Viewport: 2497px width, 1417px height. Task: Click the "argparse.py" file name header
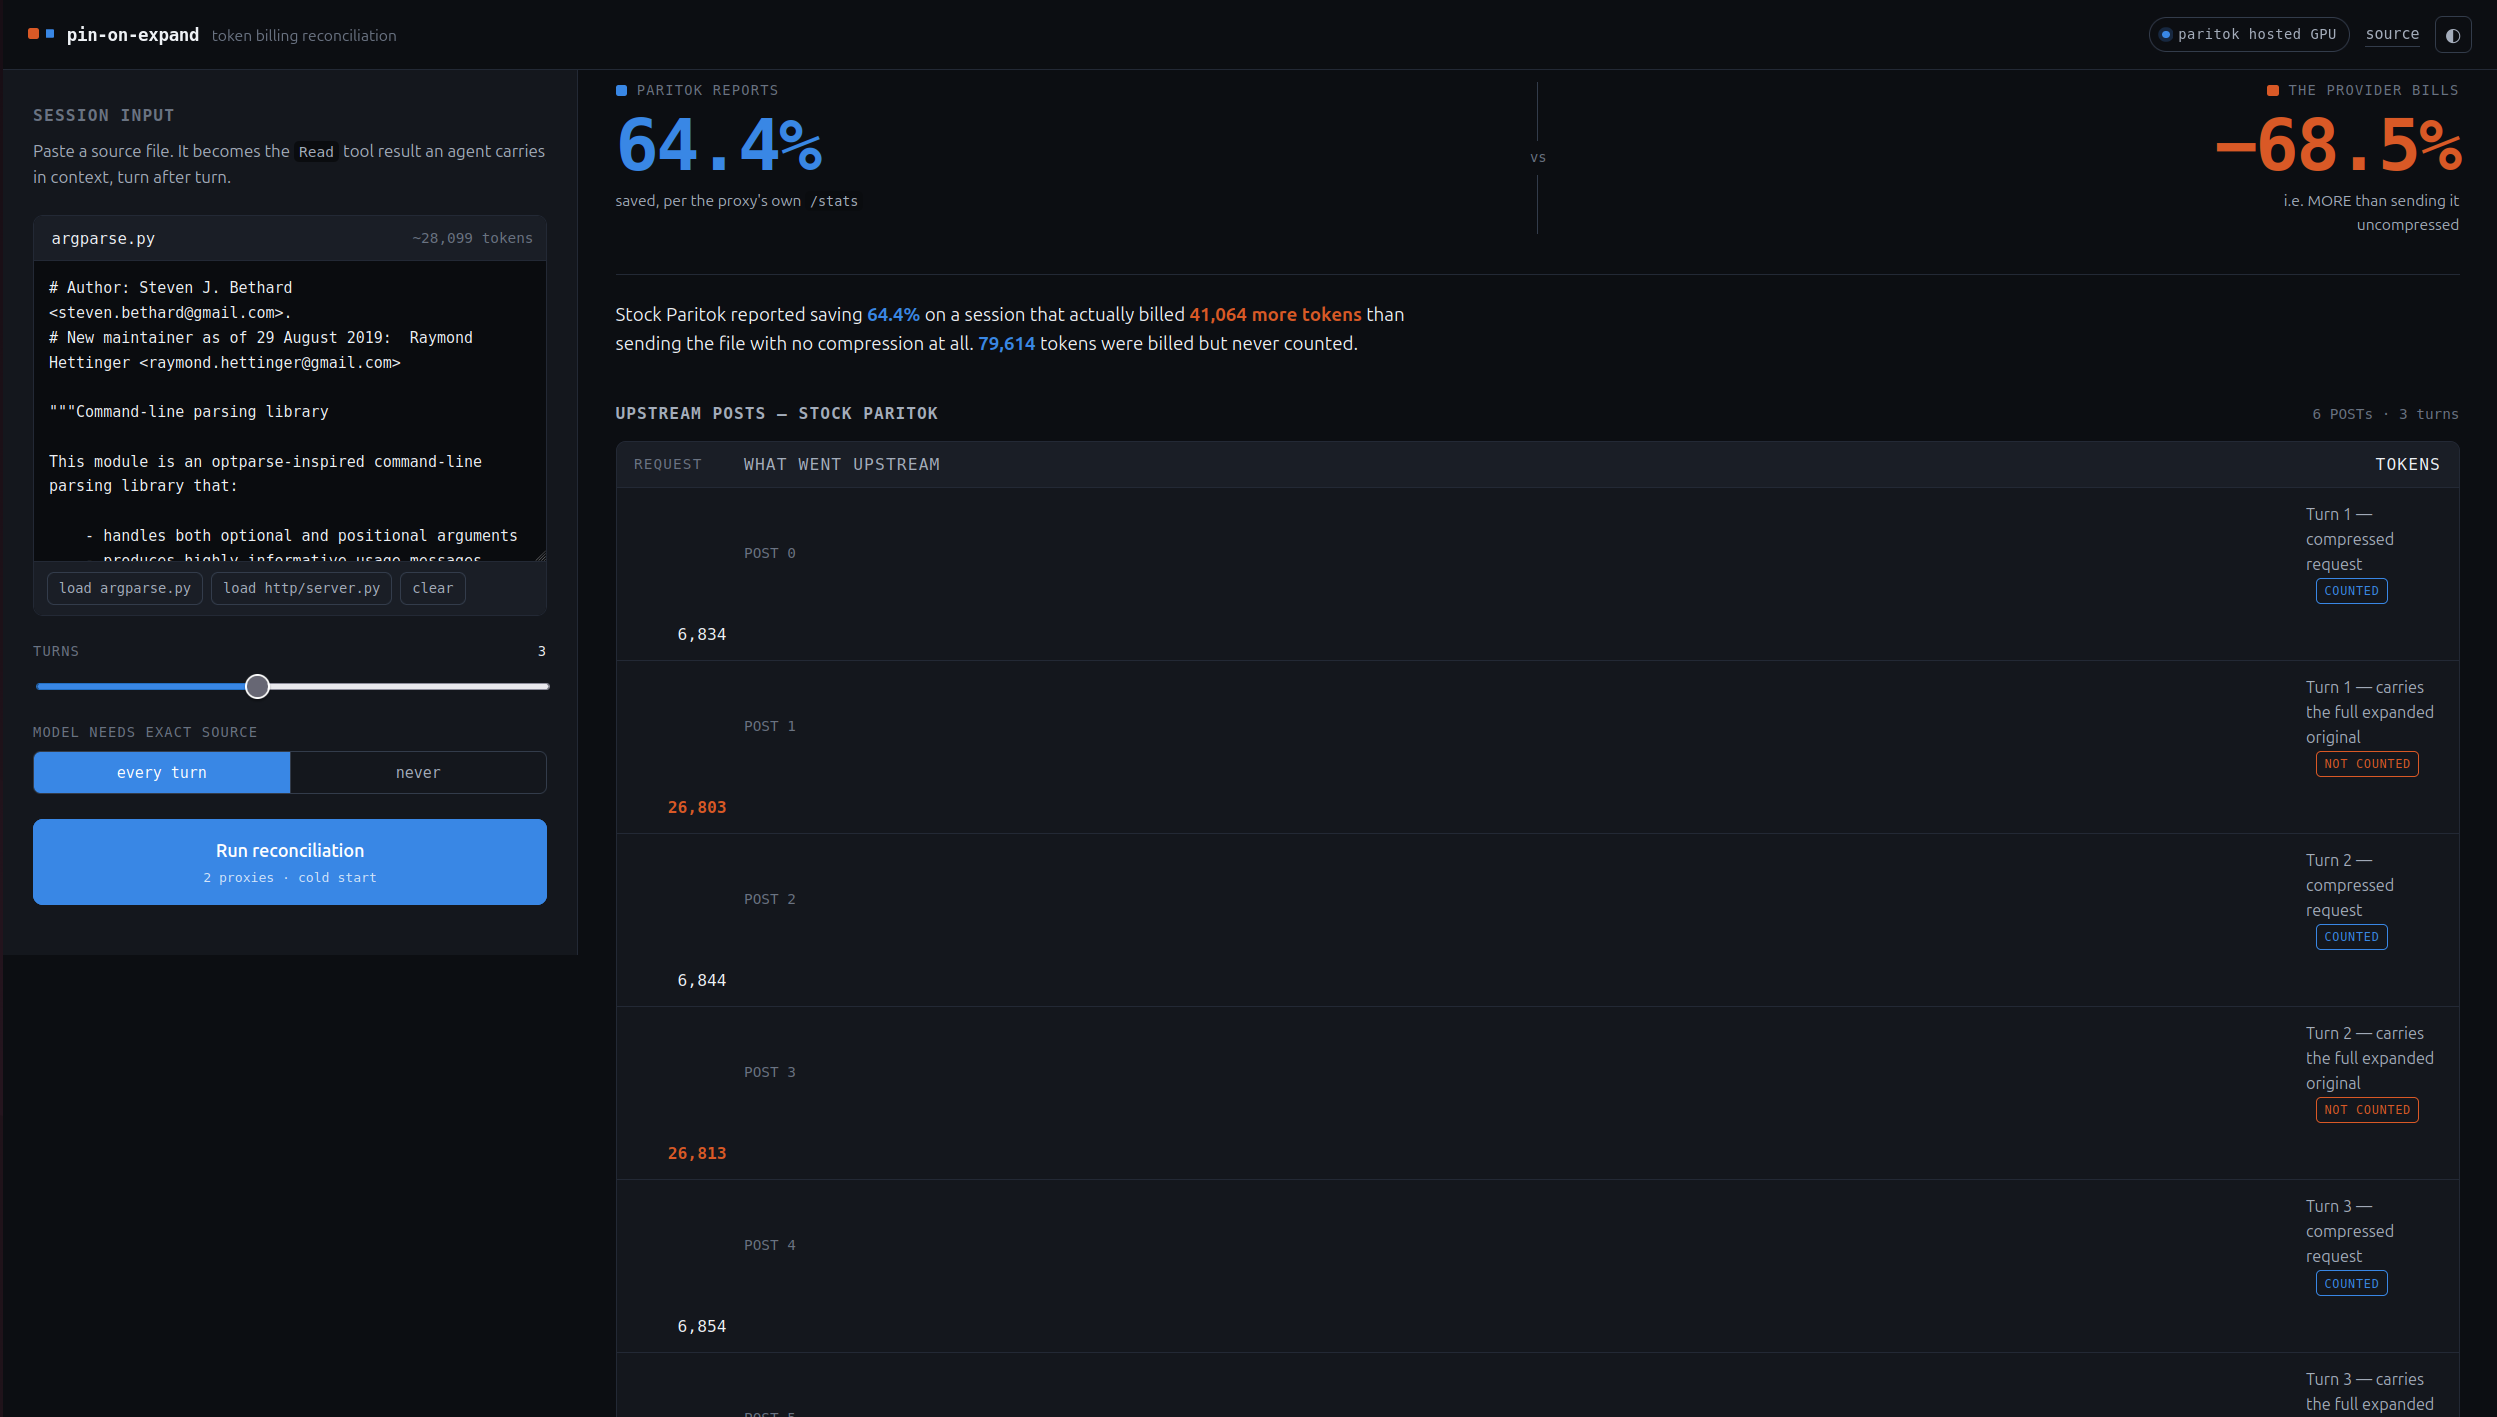[x=103, y=239]
